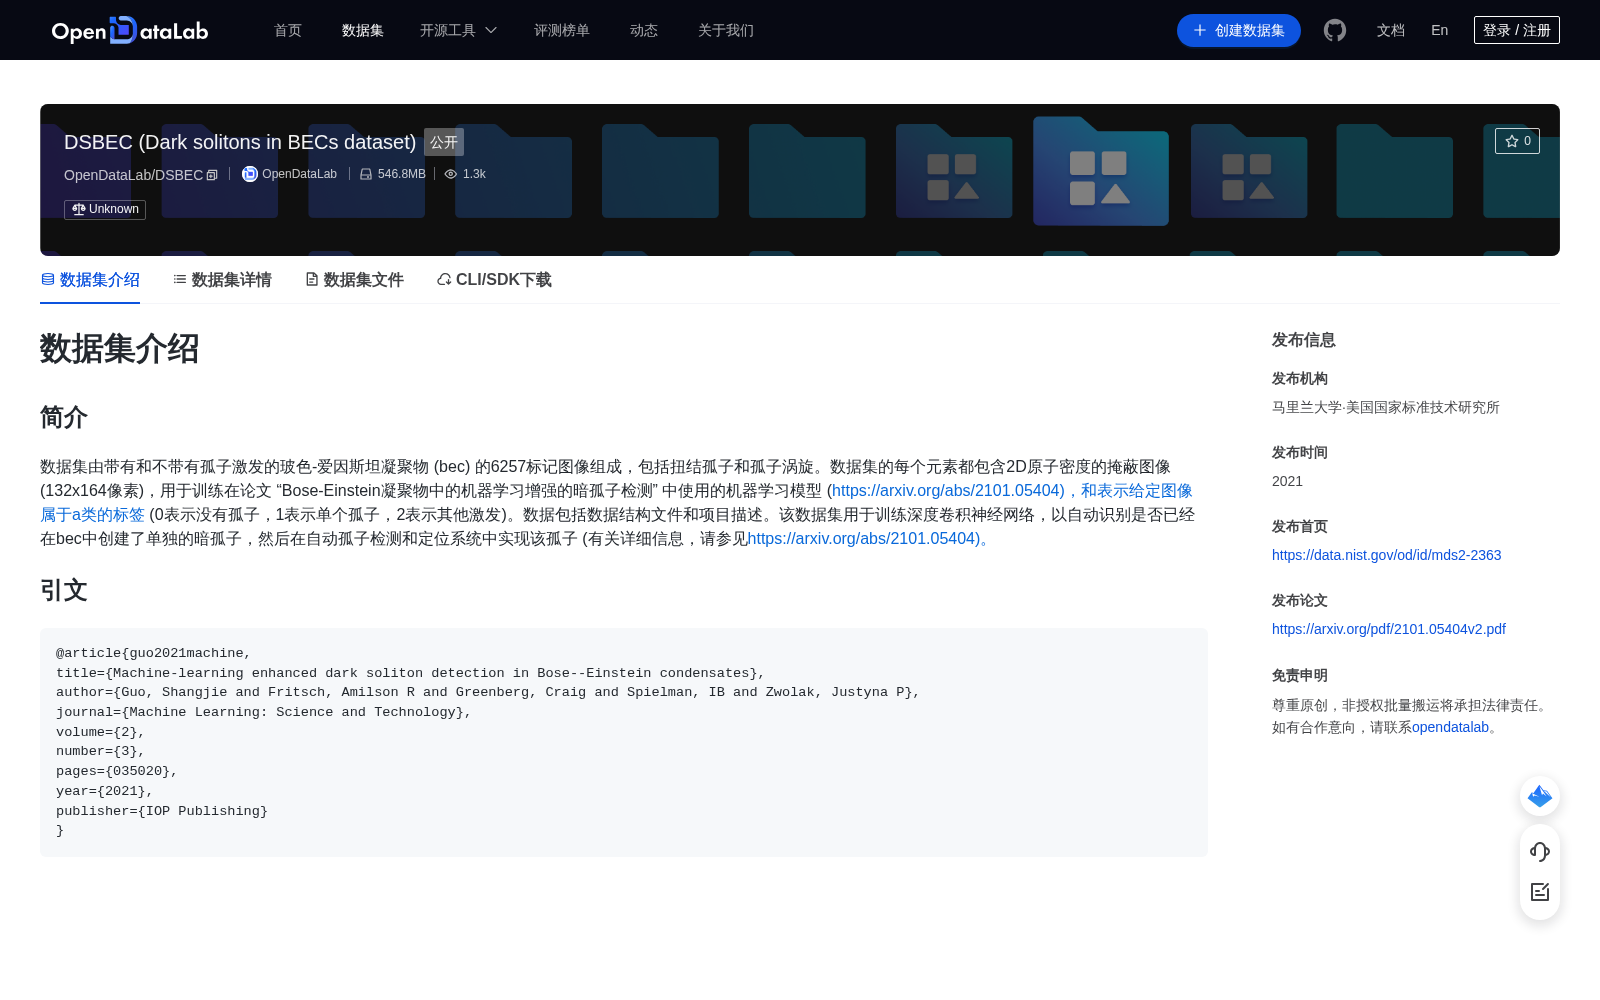
Task: Open 动态 menu item
Action: coord(644,30)
